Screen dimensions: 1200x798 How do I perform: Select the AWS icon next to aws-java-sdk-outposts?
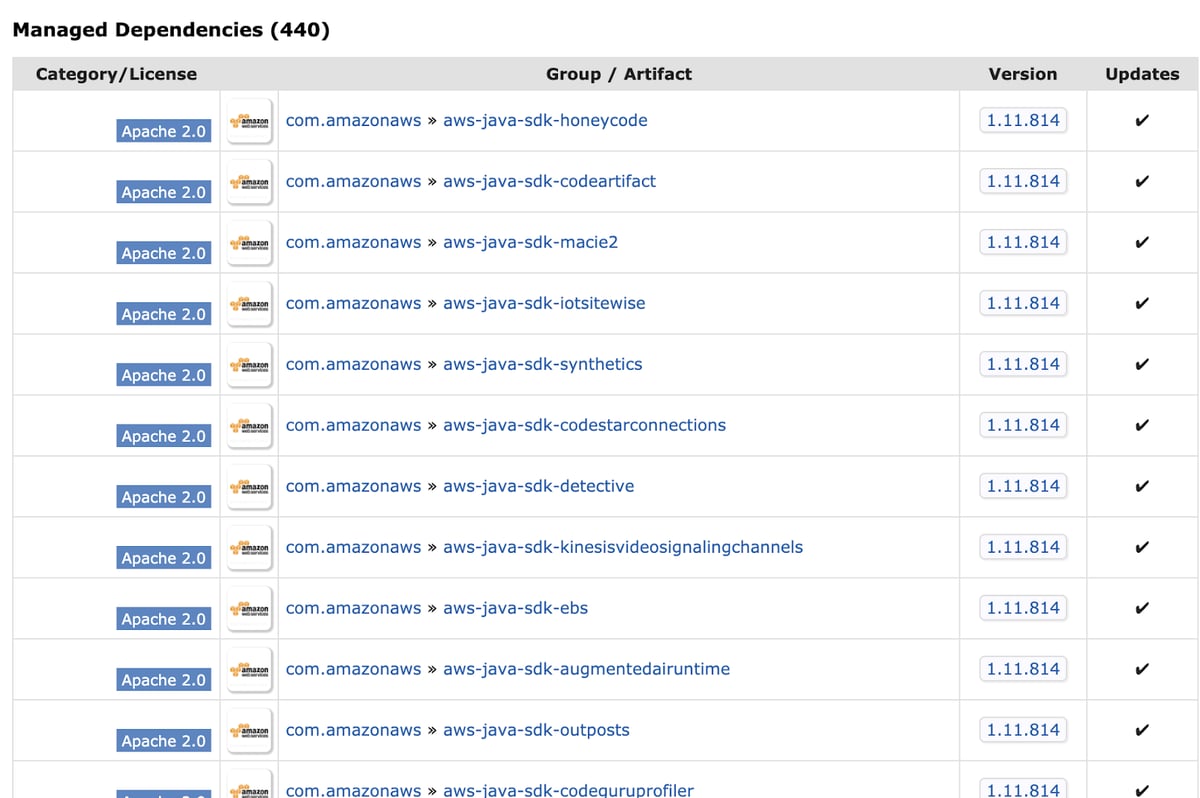coord(249,730)
